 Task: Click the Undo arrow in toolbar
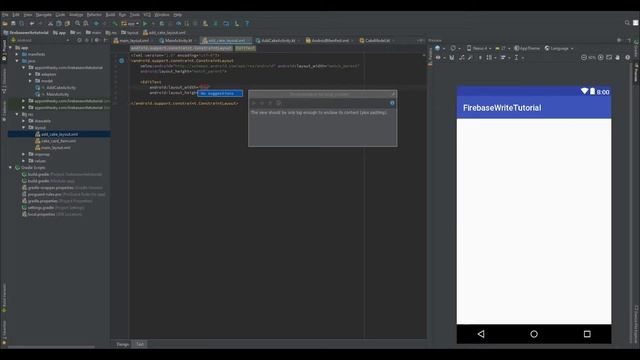point(32,24)
